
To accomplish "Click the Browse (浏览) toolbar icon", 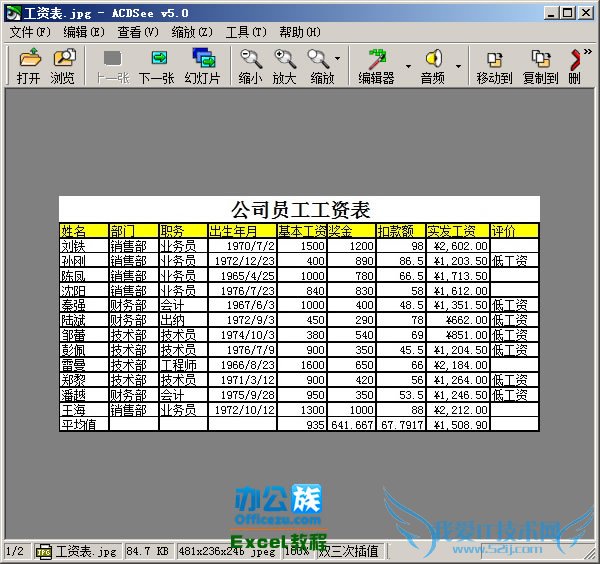I will pyautogui.click(x=64, y=58).
